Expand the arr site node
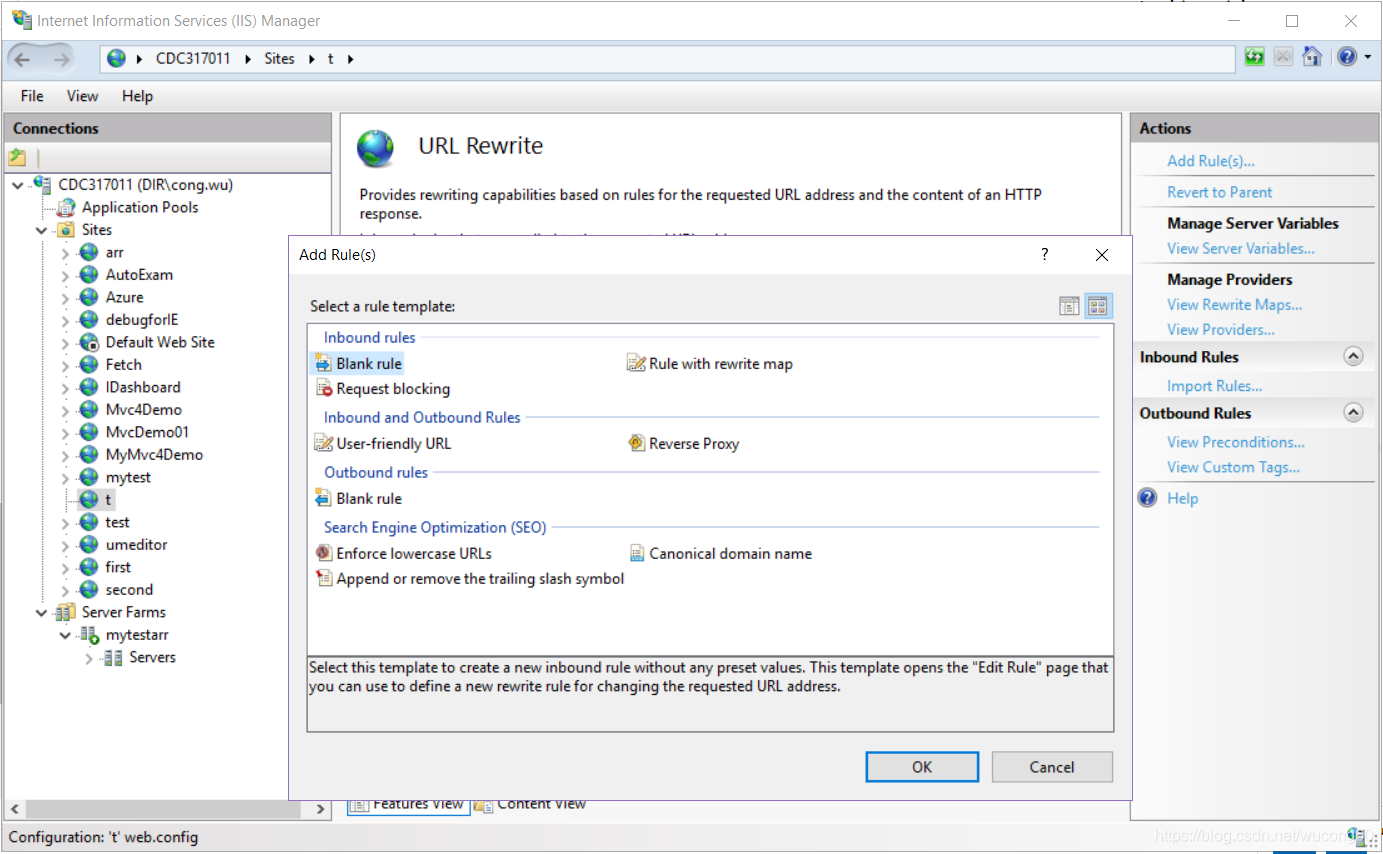The width and height of the screenshot is (1383, 854). [65, 253]
